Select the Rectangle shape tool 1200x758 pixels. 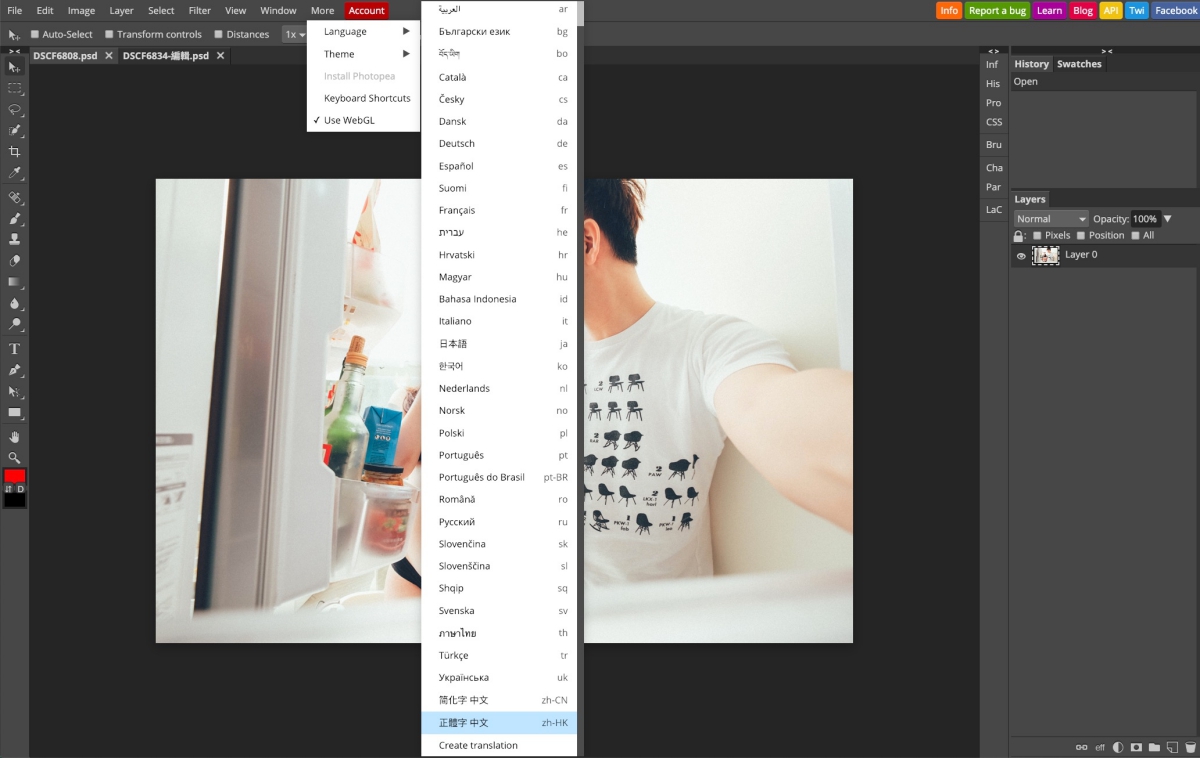14,412
